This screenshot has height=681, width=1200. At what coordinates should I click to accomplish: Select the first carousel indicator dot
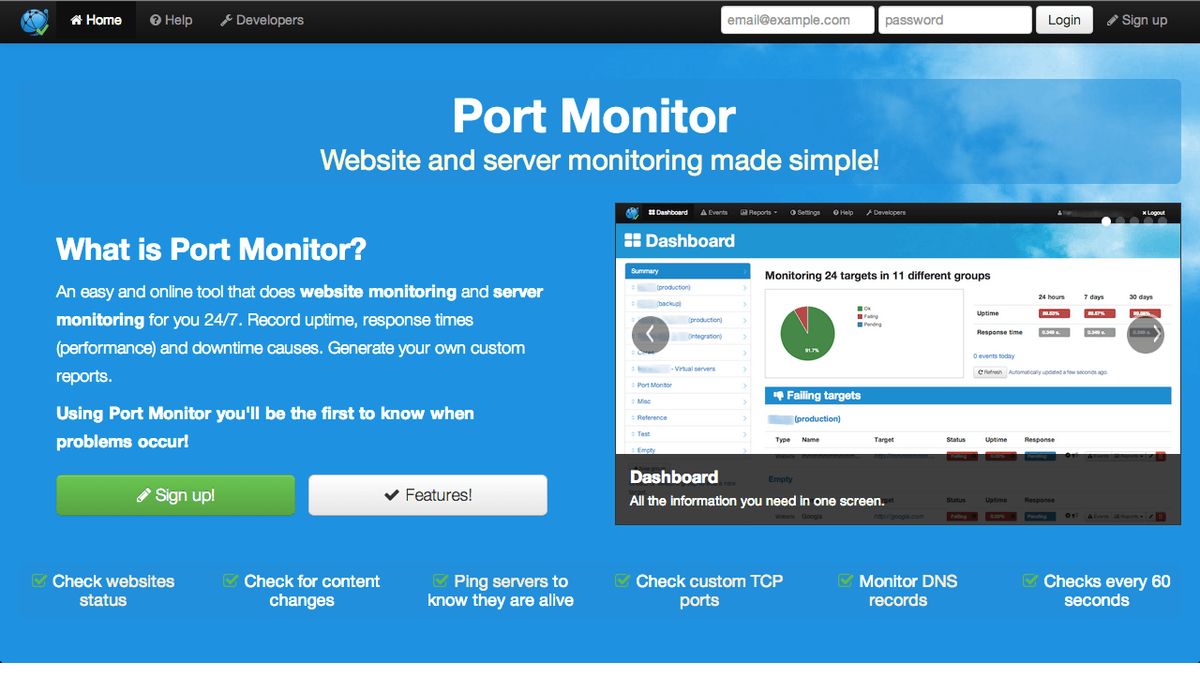pos(1106,221)
